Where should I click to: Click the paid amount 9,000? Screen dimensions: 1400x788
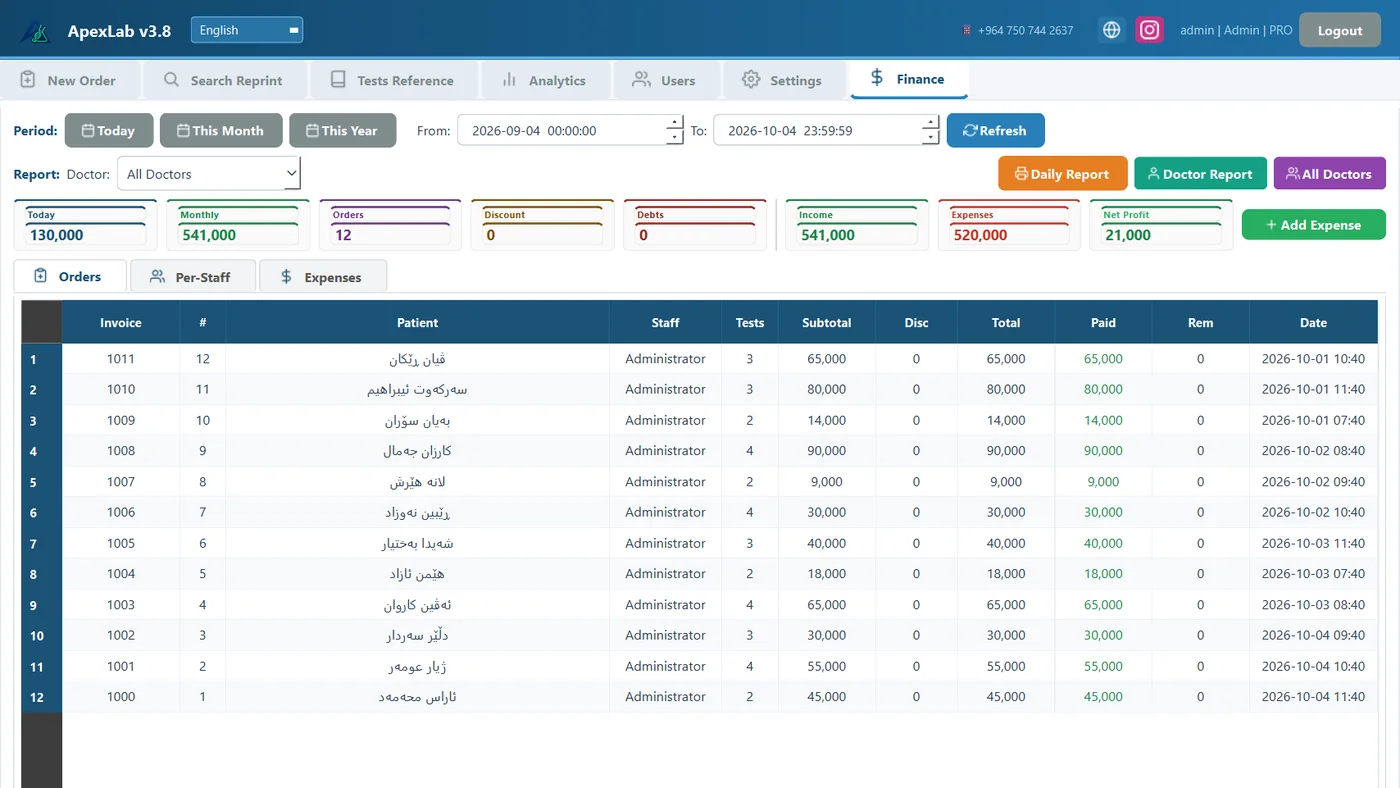click(1103, 482)
